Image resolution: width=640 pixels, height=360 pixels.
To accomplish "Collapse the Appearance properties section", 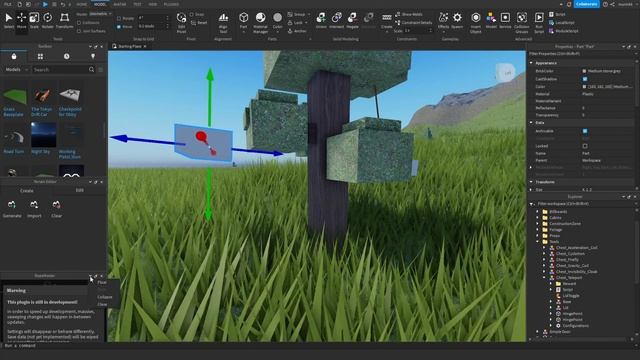I will coord(531,63).
